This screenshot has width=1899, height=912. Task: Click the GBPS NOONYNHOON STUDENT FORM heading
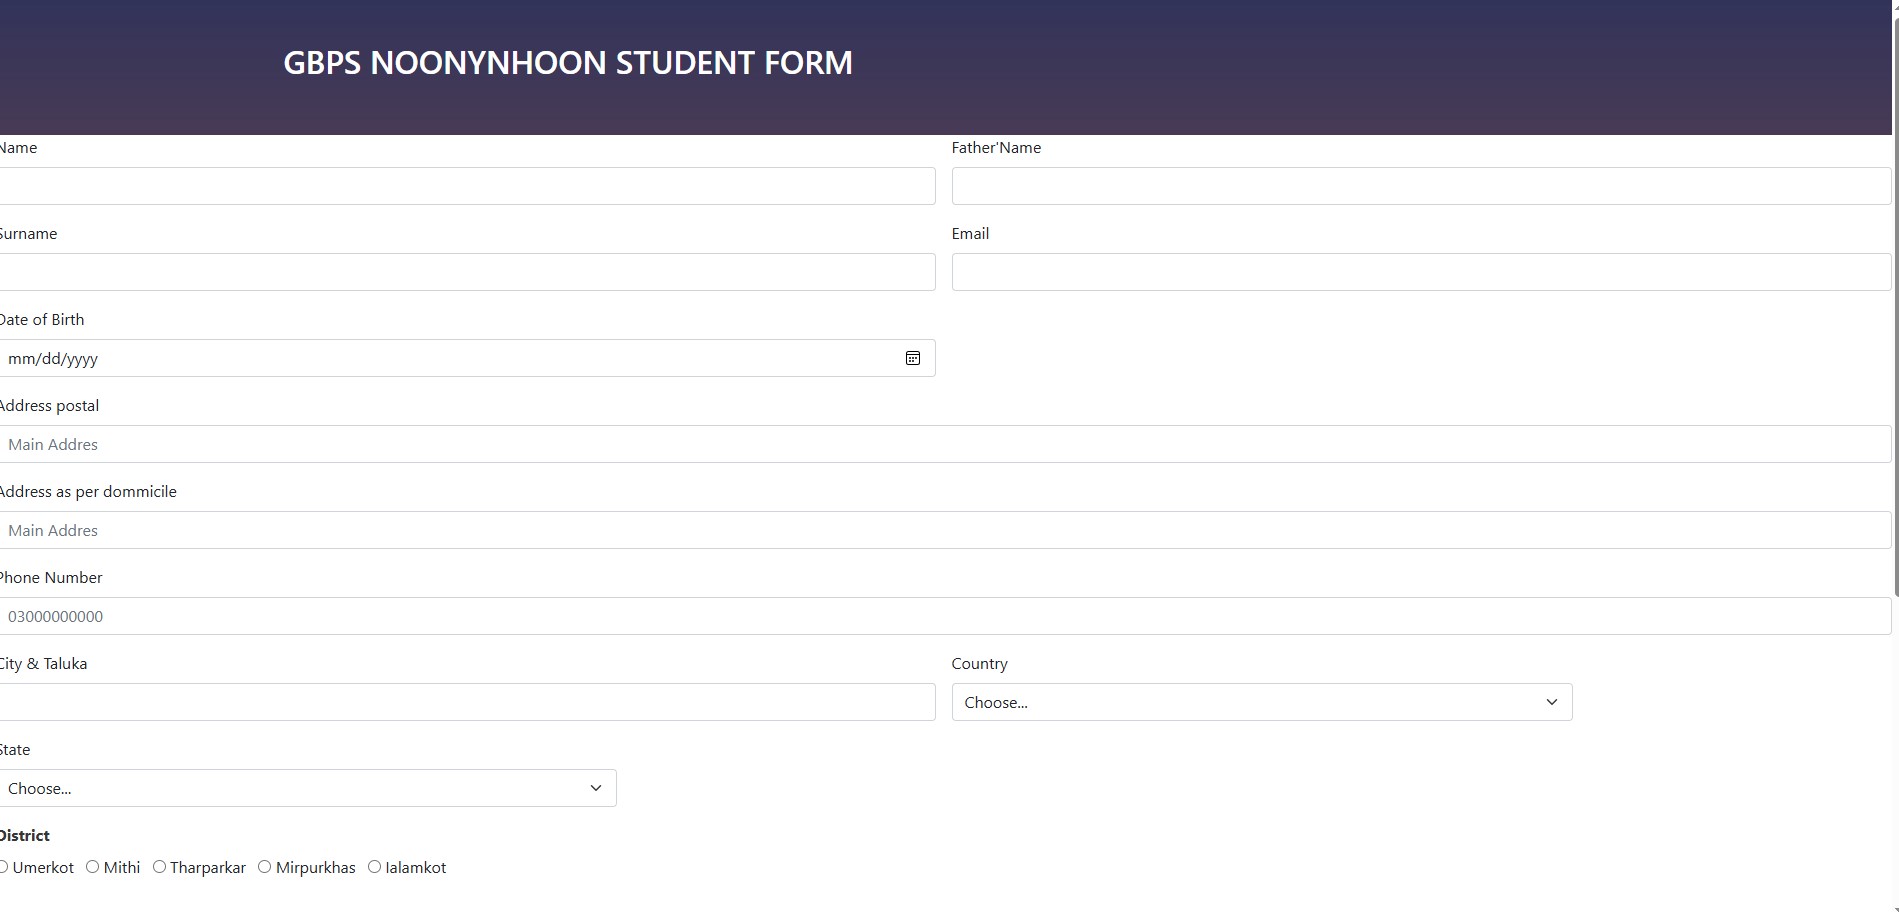point(568,63)
